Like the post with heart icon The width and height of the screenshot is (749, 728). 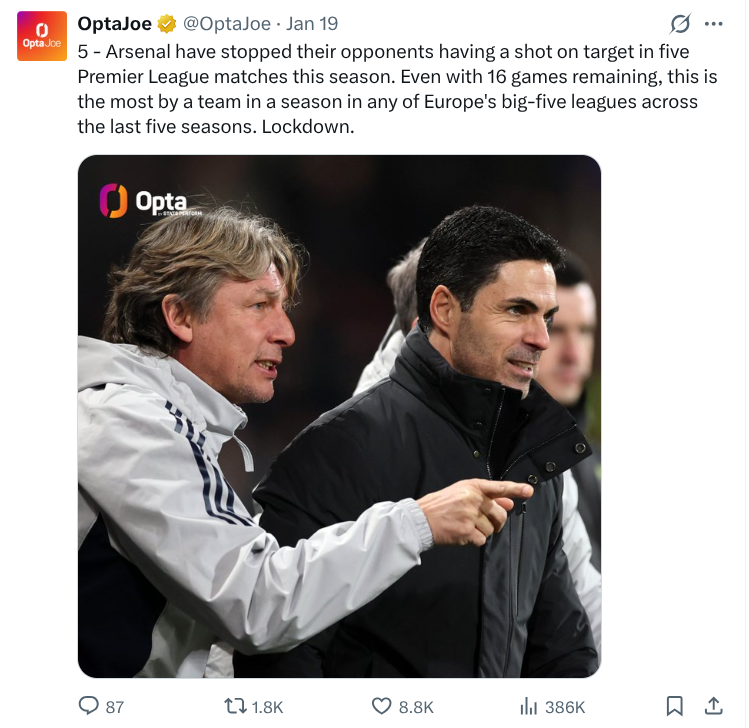381,706
